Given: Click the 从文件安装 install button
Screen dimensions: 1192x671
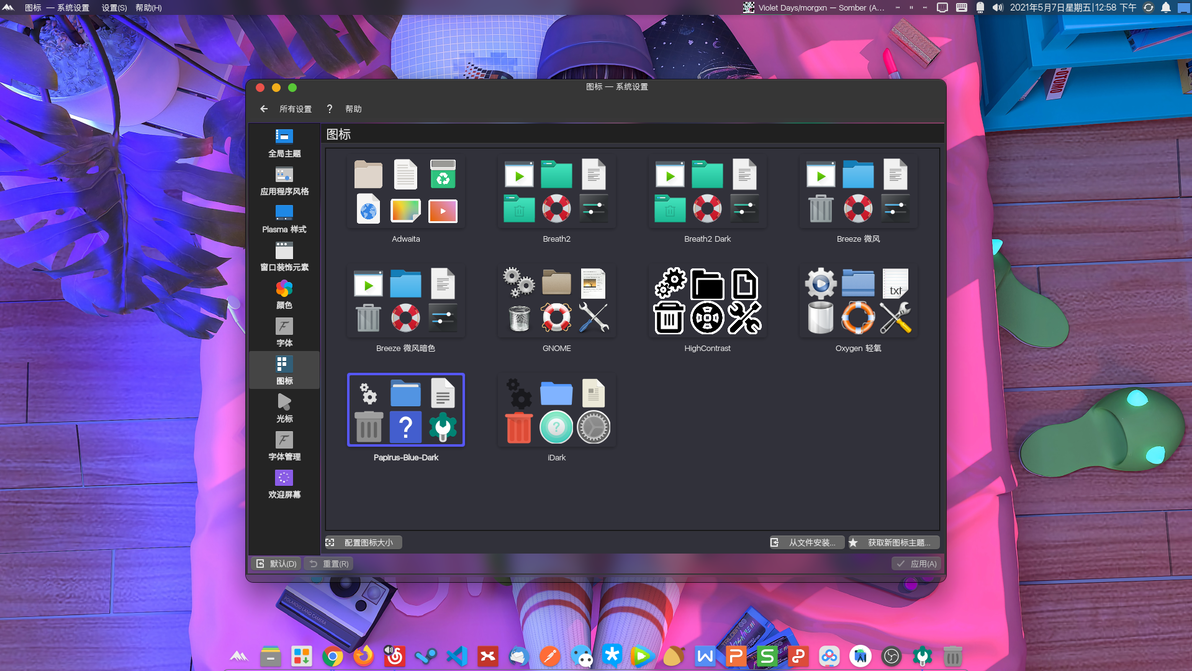Looking at the screenshot, I should pyautogui.click(x=805, y=543).
